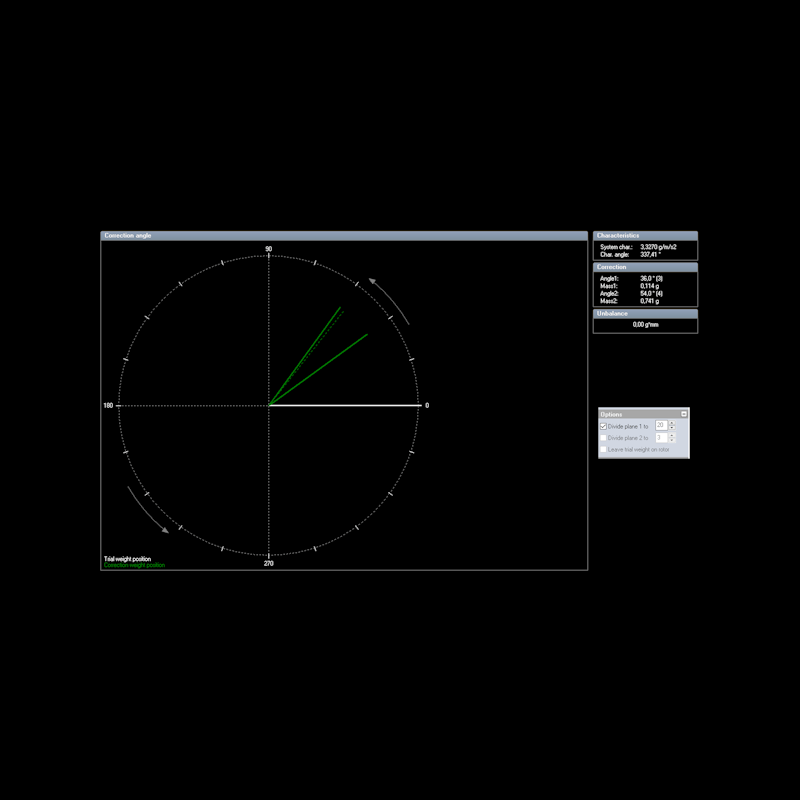Click the Divide plane 1 value field
The image size is (800, 800).
661,426
